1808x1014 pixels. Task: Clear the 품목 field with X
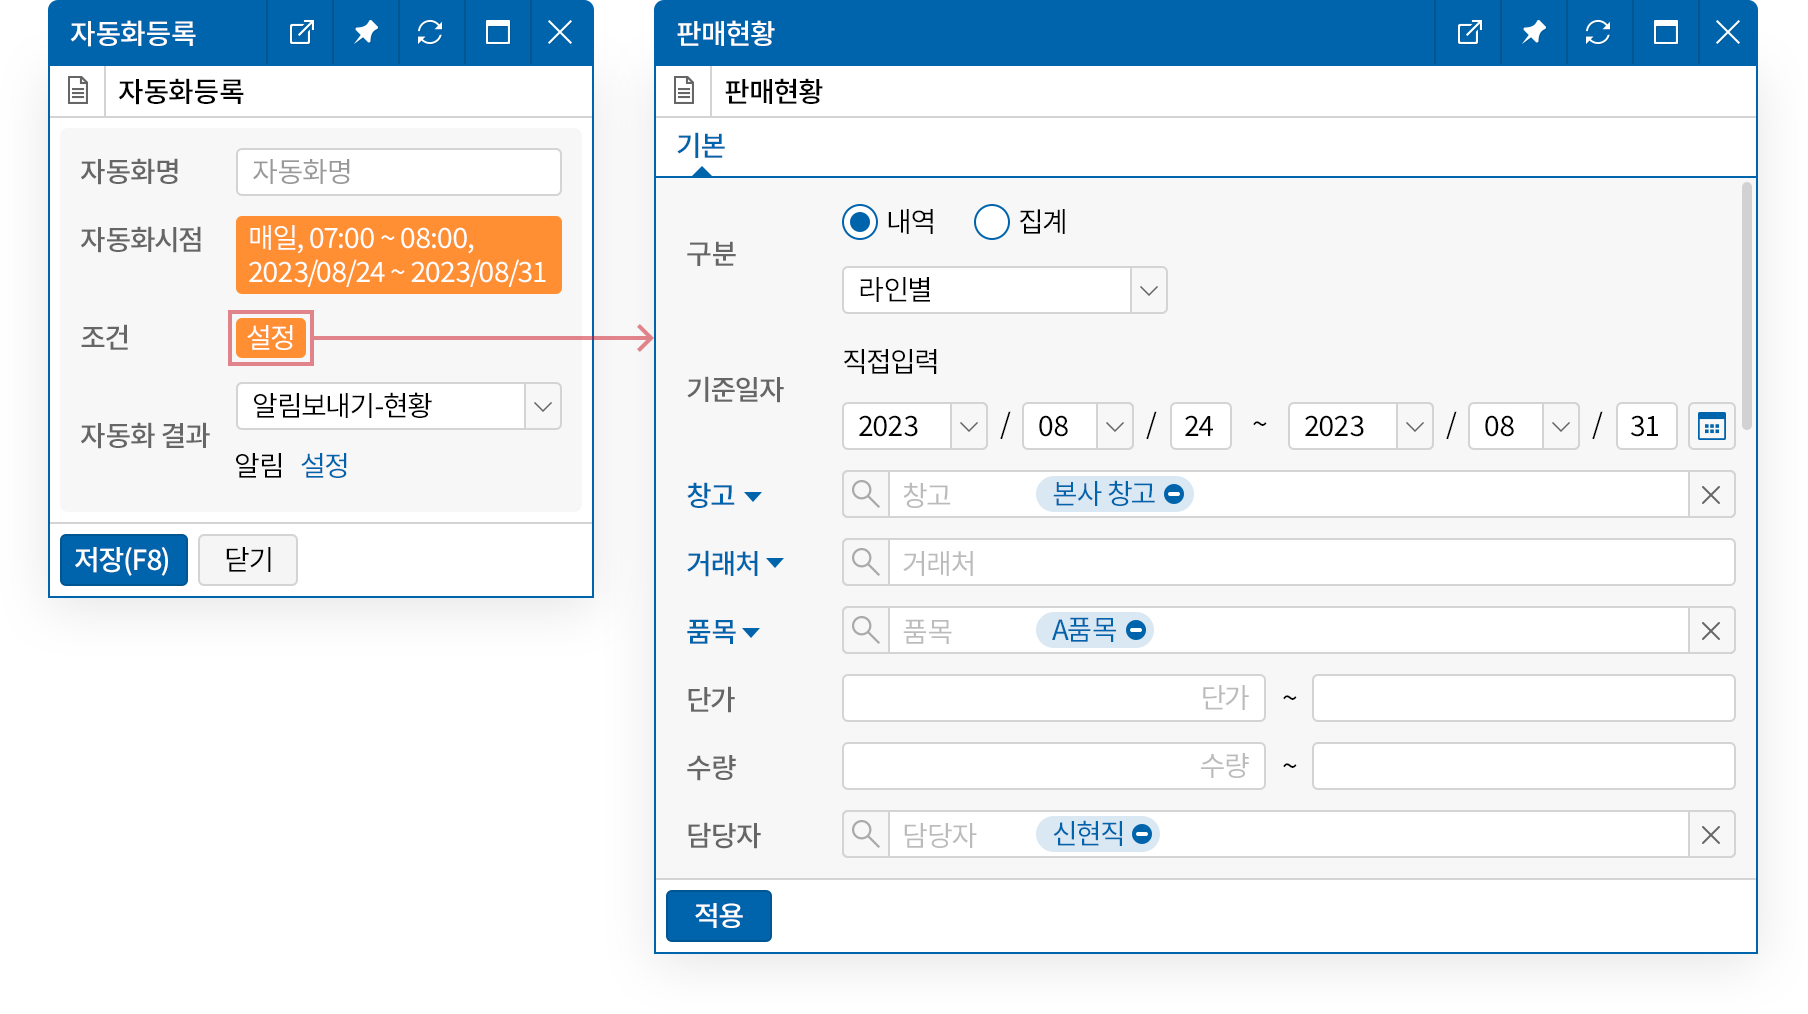(1711, 631)
